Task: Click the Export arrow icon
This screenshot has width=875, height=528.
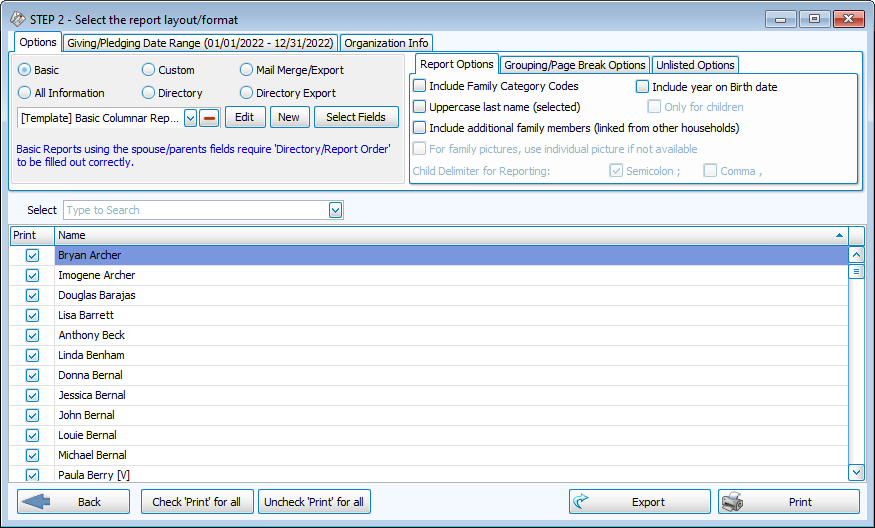Action: pyautogui.click(x=581, y=502)
